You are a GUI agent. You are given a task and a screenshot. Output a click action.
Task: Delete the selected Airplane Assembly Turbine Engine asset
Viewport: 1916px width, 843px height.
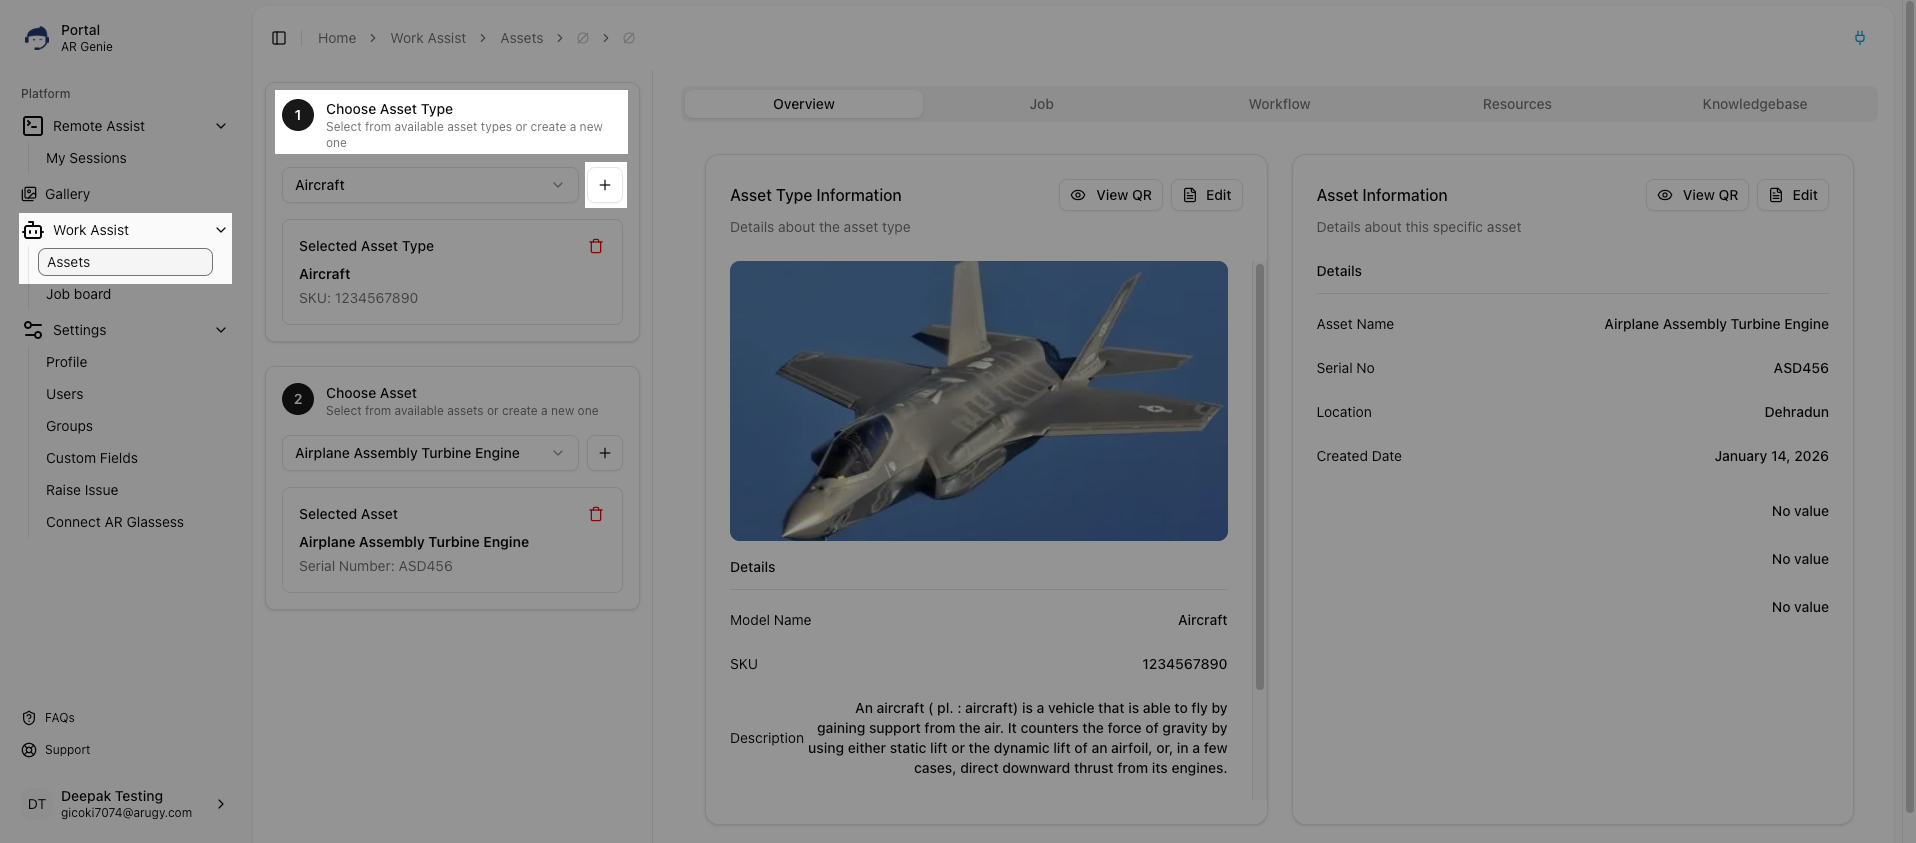[x=596, y=514]
